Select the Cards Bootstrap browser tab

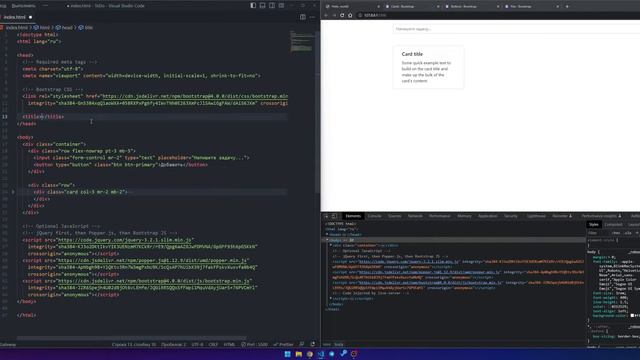[x=412, y=7]
